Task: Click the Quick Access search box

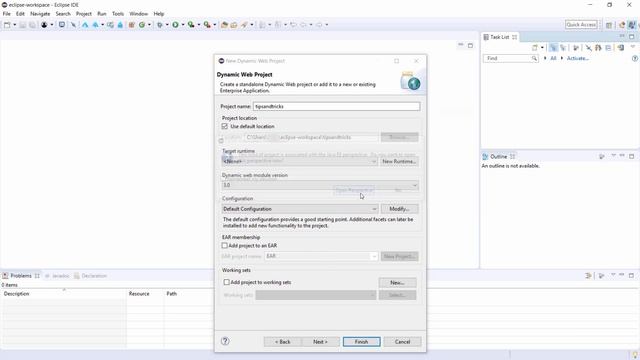Action: [x=581, y=24]
